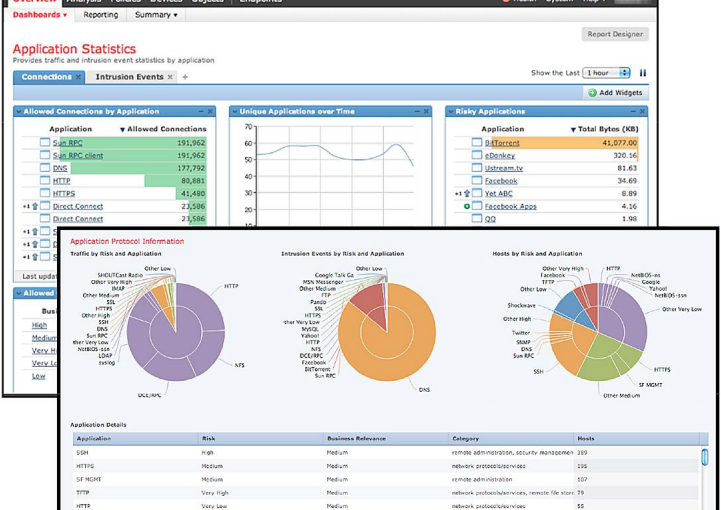Click the green new-entry icon beside Facebook Apps
This screenshot has height=510, width=721.
467,206
